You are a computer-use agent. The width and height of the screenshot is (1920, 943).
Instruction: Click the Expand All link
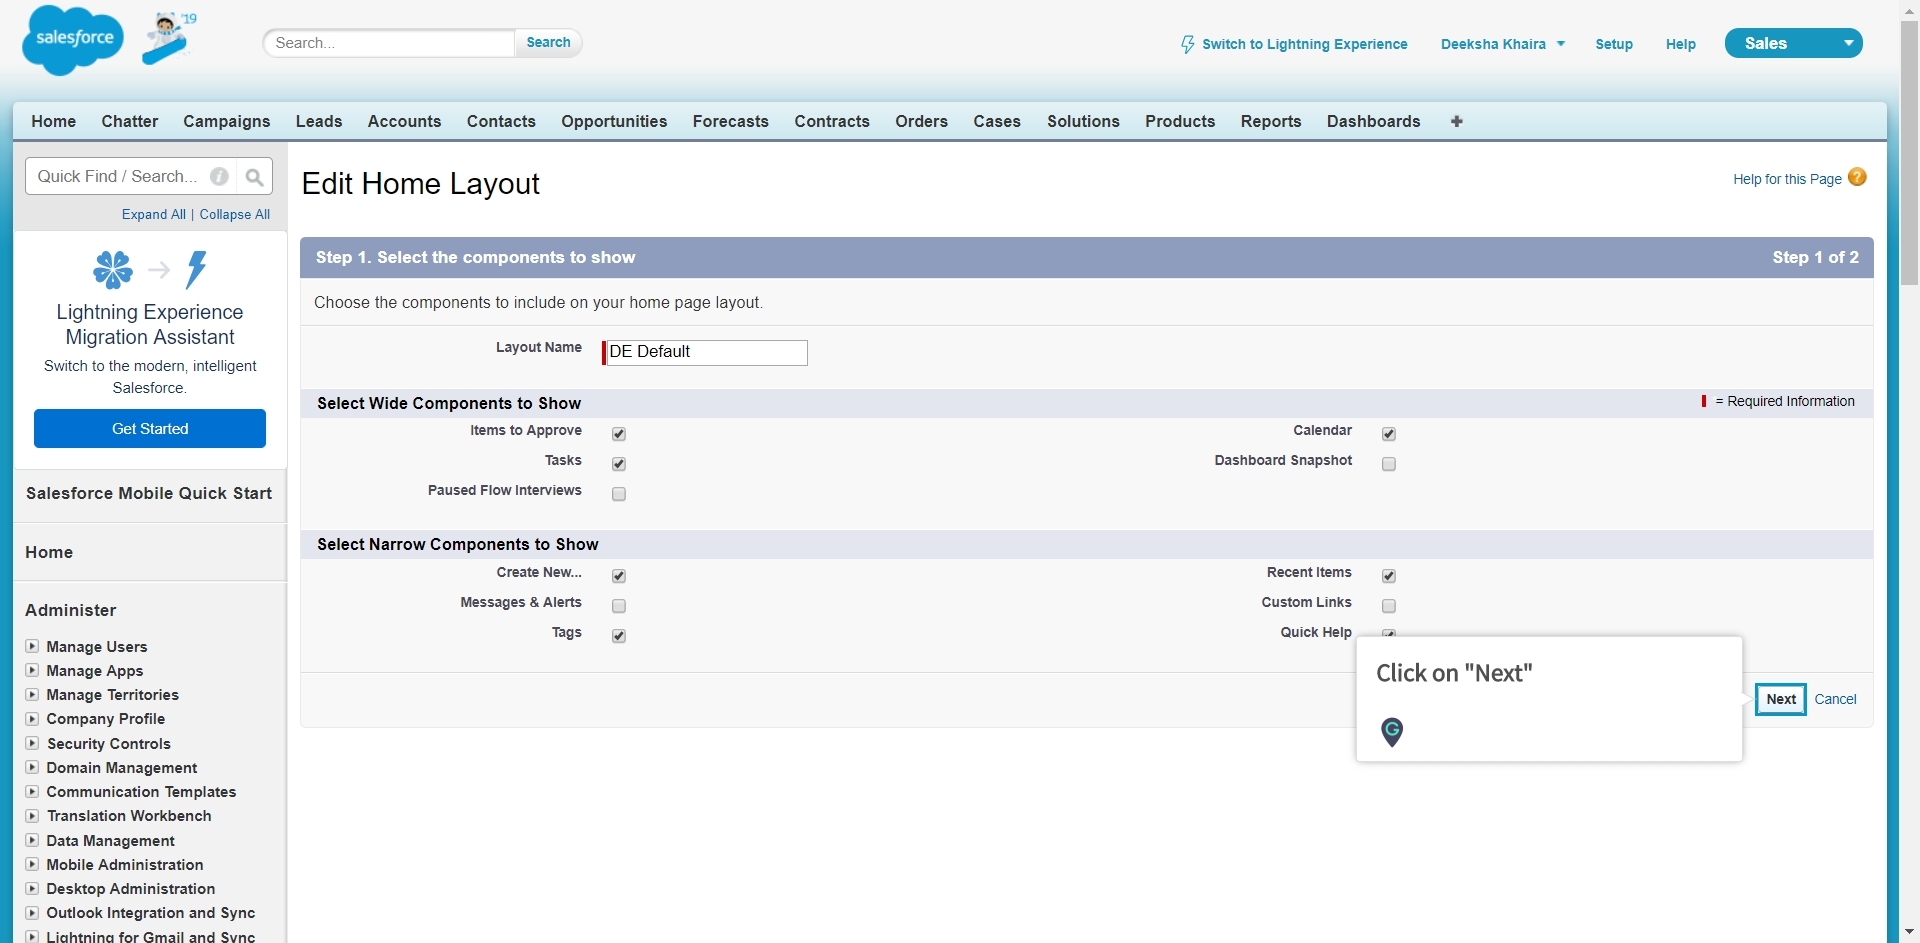154,214
